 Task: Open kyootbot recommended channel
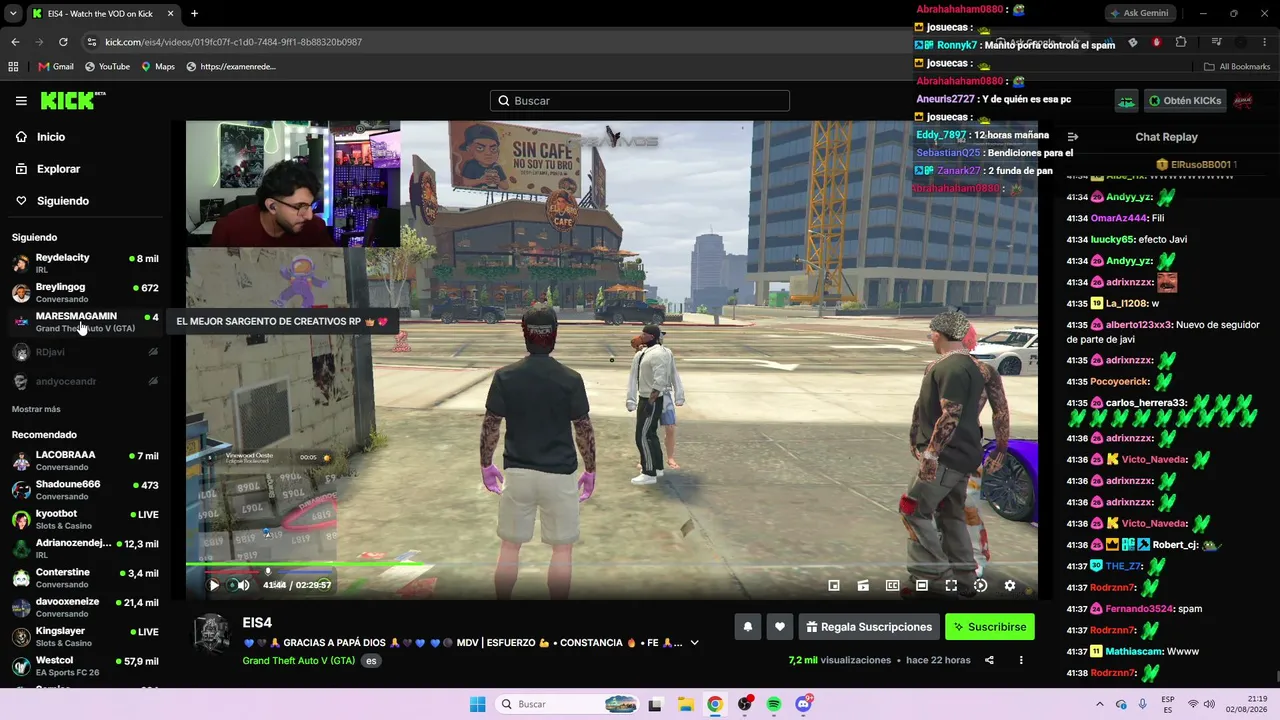[x=85, y=519]
